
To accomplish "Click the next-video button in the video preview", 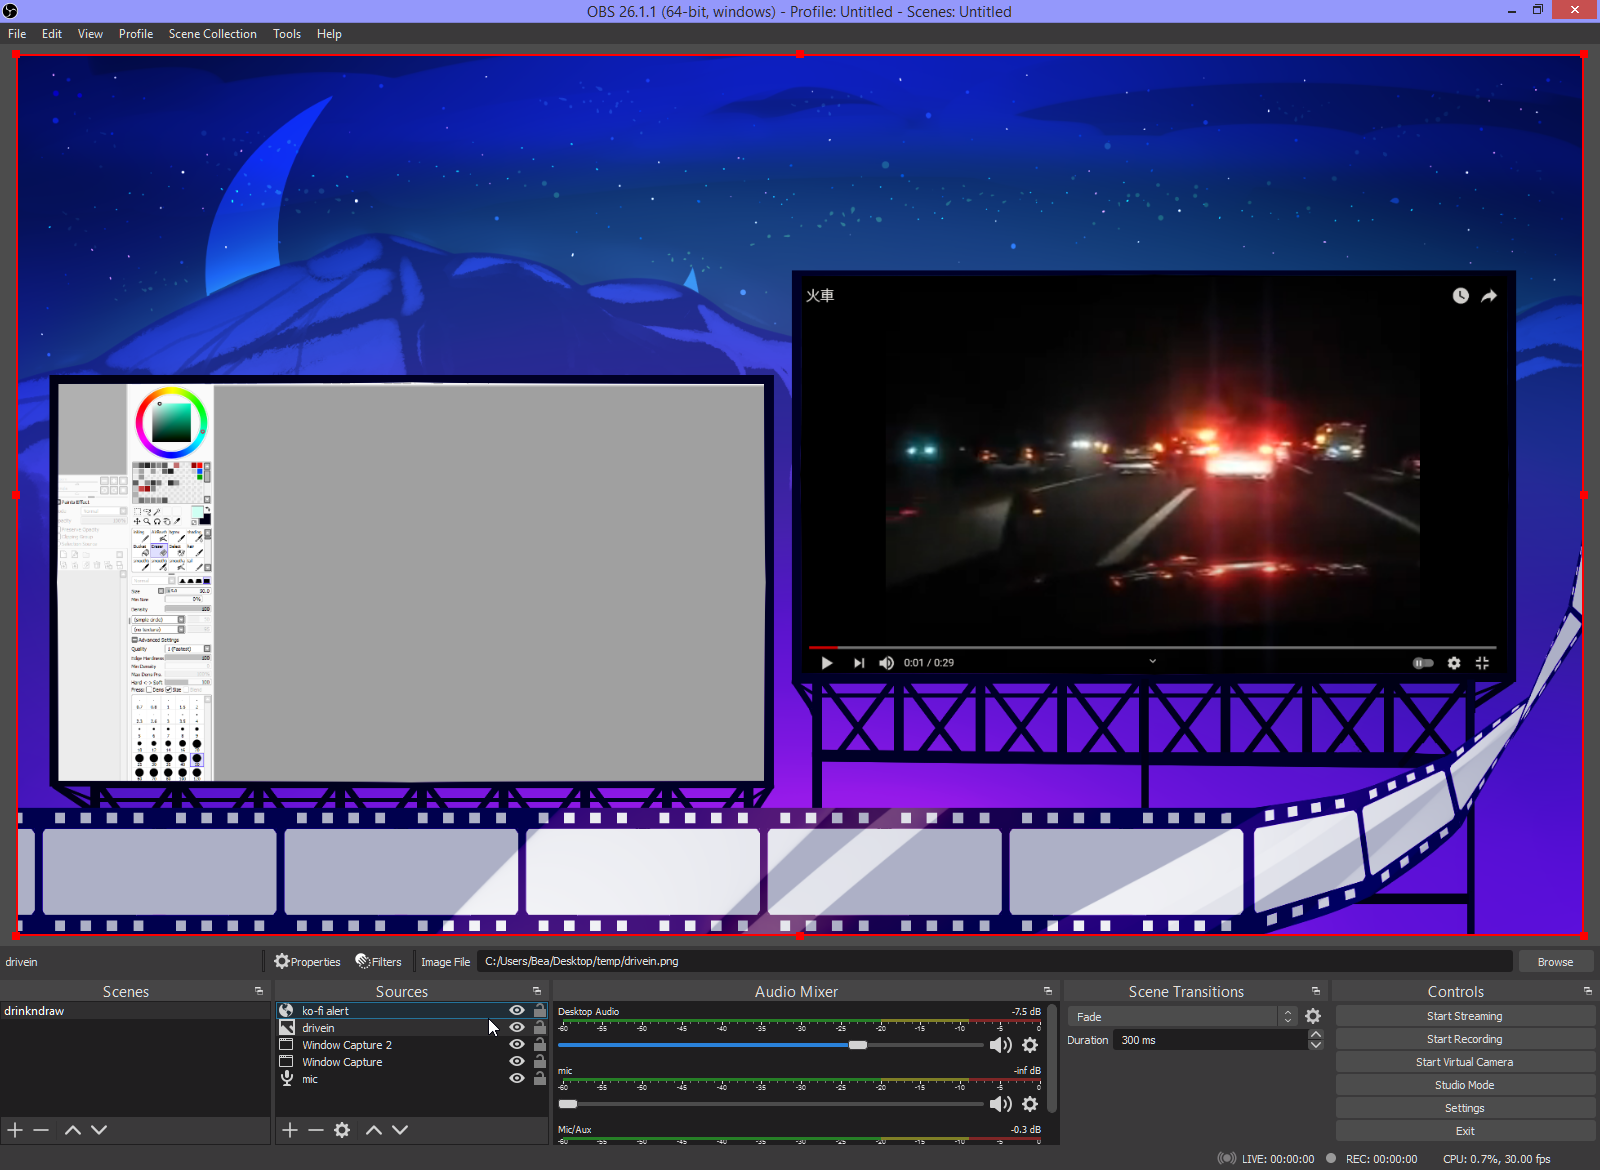I will tap(859, 663).
